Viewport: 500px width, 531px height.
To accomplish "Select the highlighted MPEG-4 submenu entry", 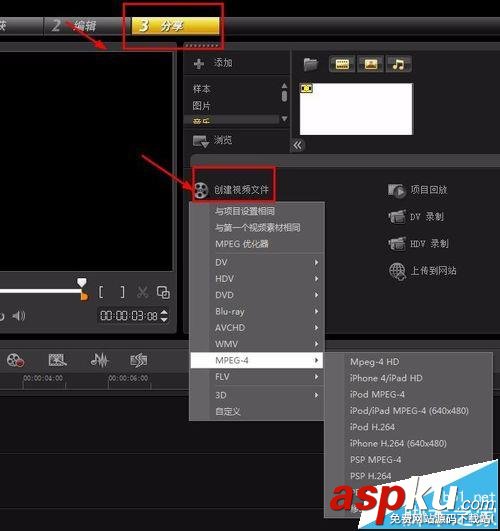I will (256, 360).
